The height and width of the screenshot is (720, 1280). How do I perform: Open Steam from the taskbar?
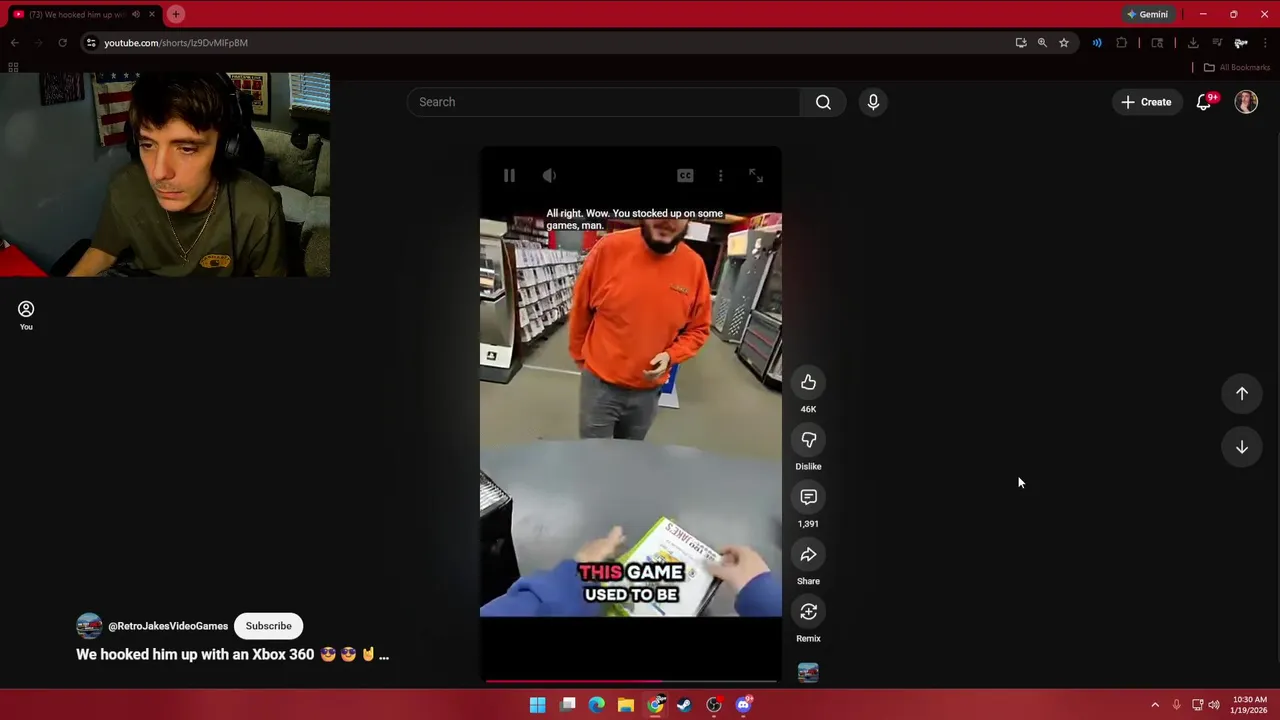click(684, 705)
